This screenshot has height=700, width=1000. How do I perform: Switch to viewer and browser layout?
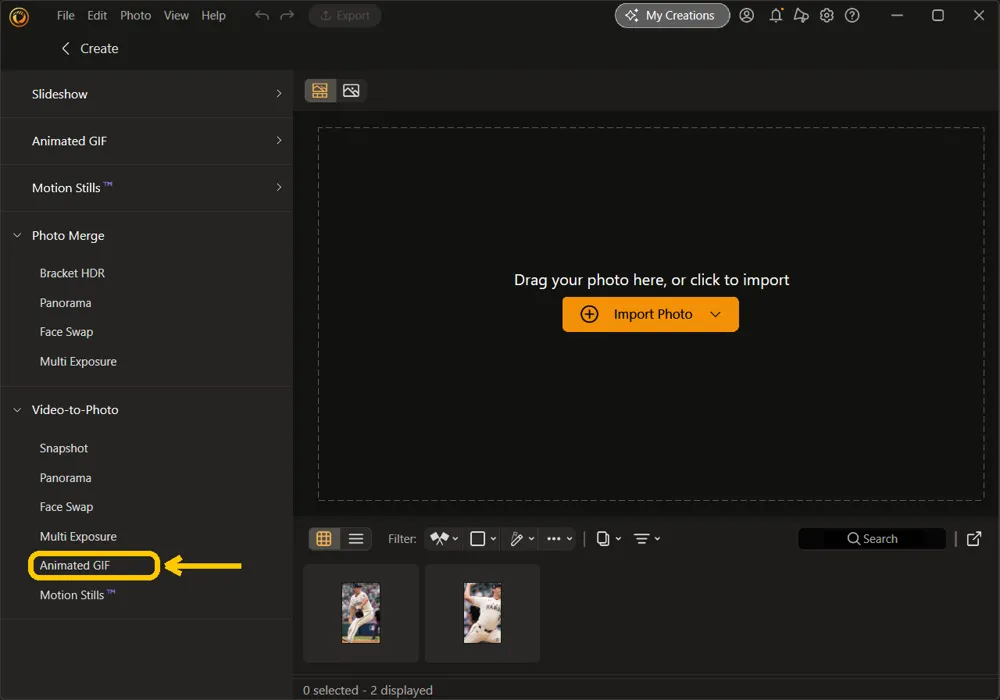320,91
